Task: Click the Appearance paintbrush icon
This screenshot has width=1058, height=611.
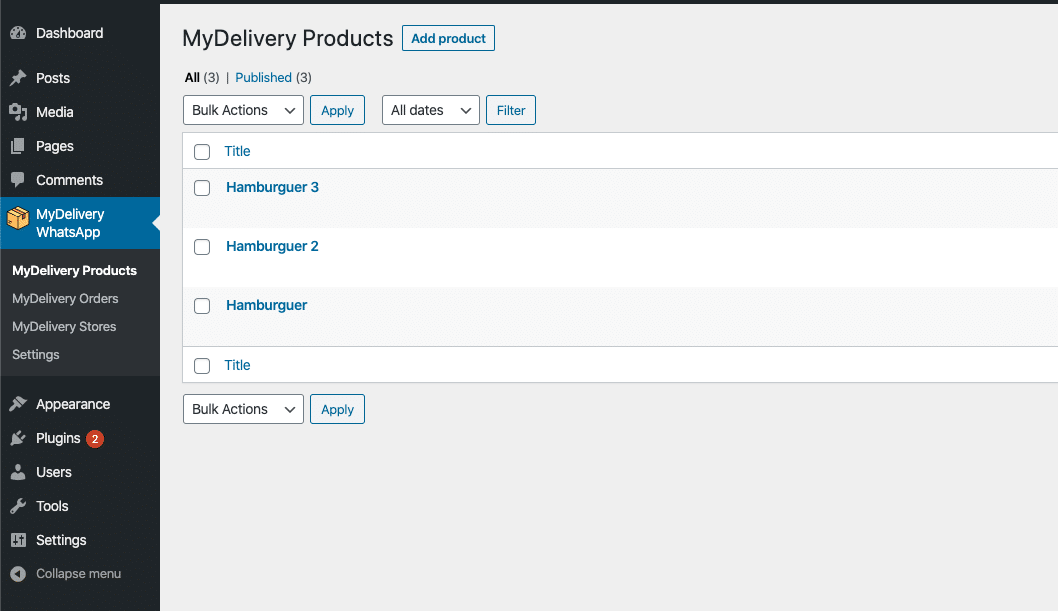Action: (x=18, y=404)
